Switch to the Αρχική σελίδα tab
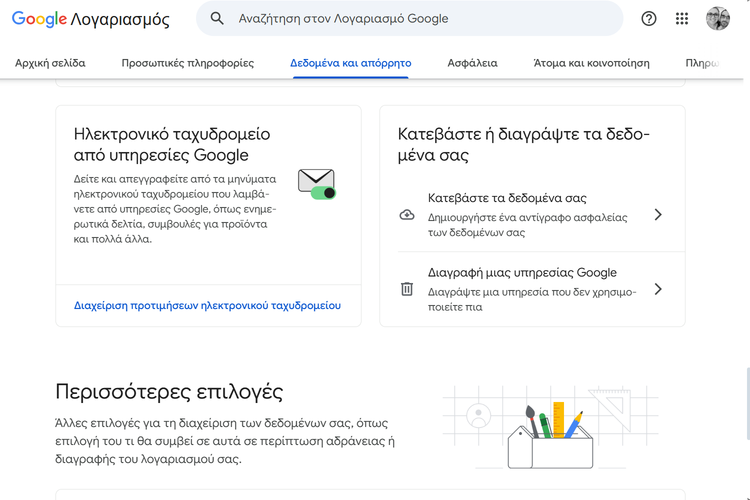Viewport: 750px width, 500px height. (50, 63)
